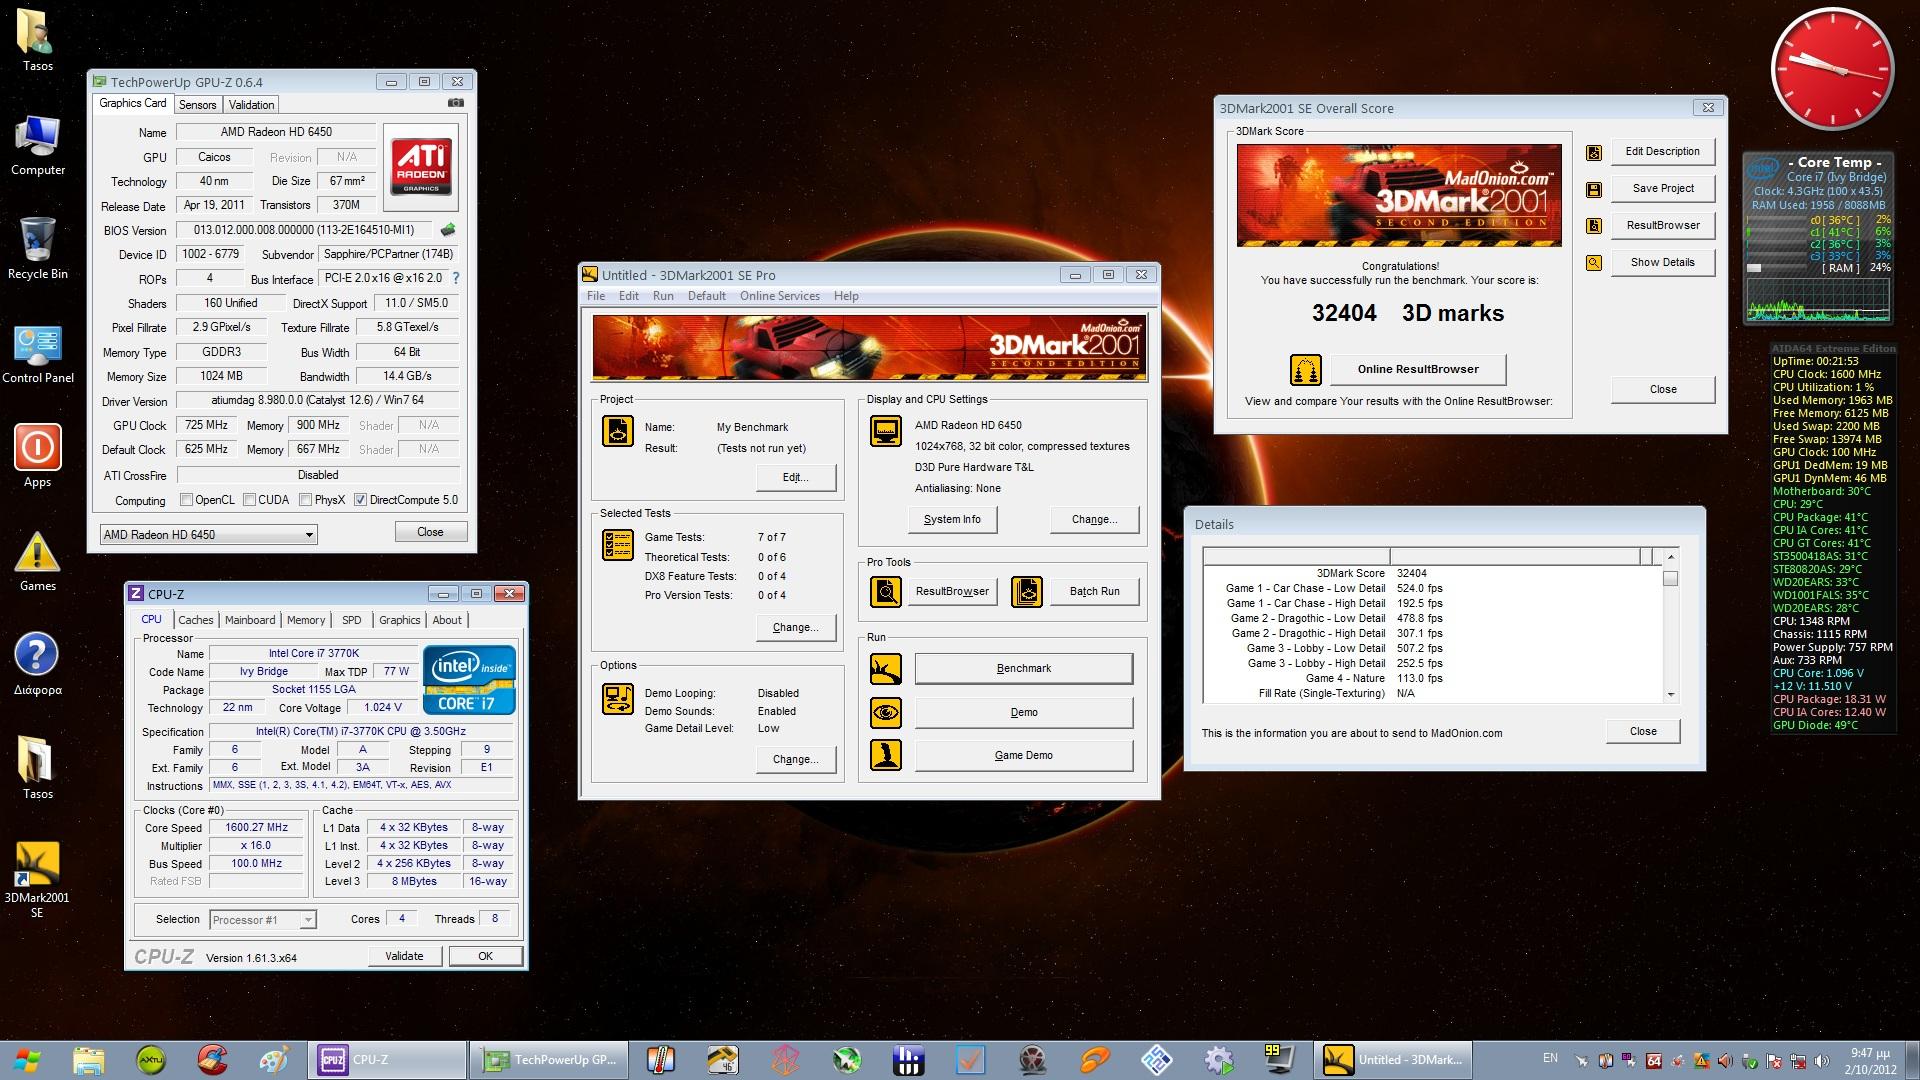Click the bus interface question mark in GPU-Z
This screenshot has height=1080, width=1920.
456,278
